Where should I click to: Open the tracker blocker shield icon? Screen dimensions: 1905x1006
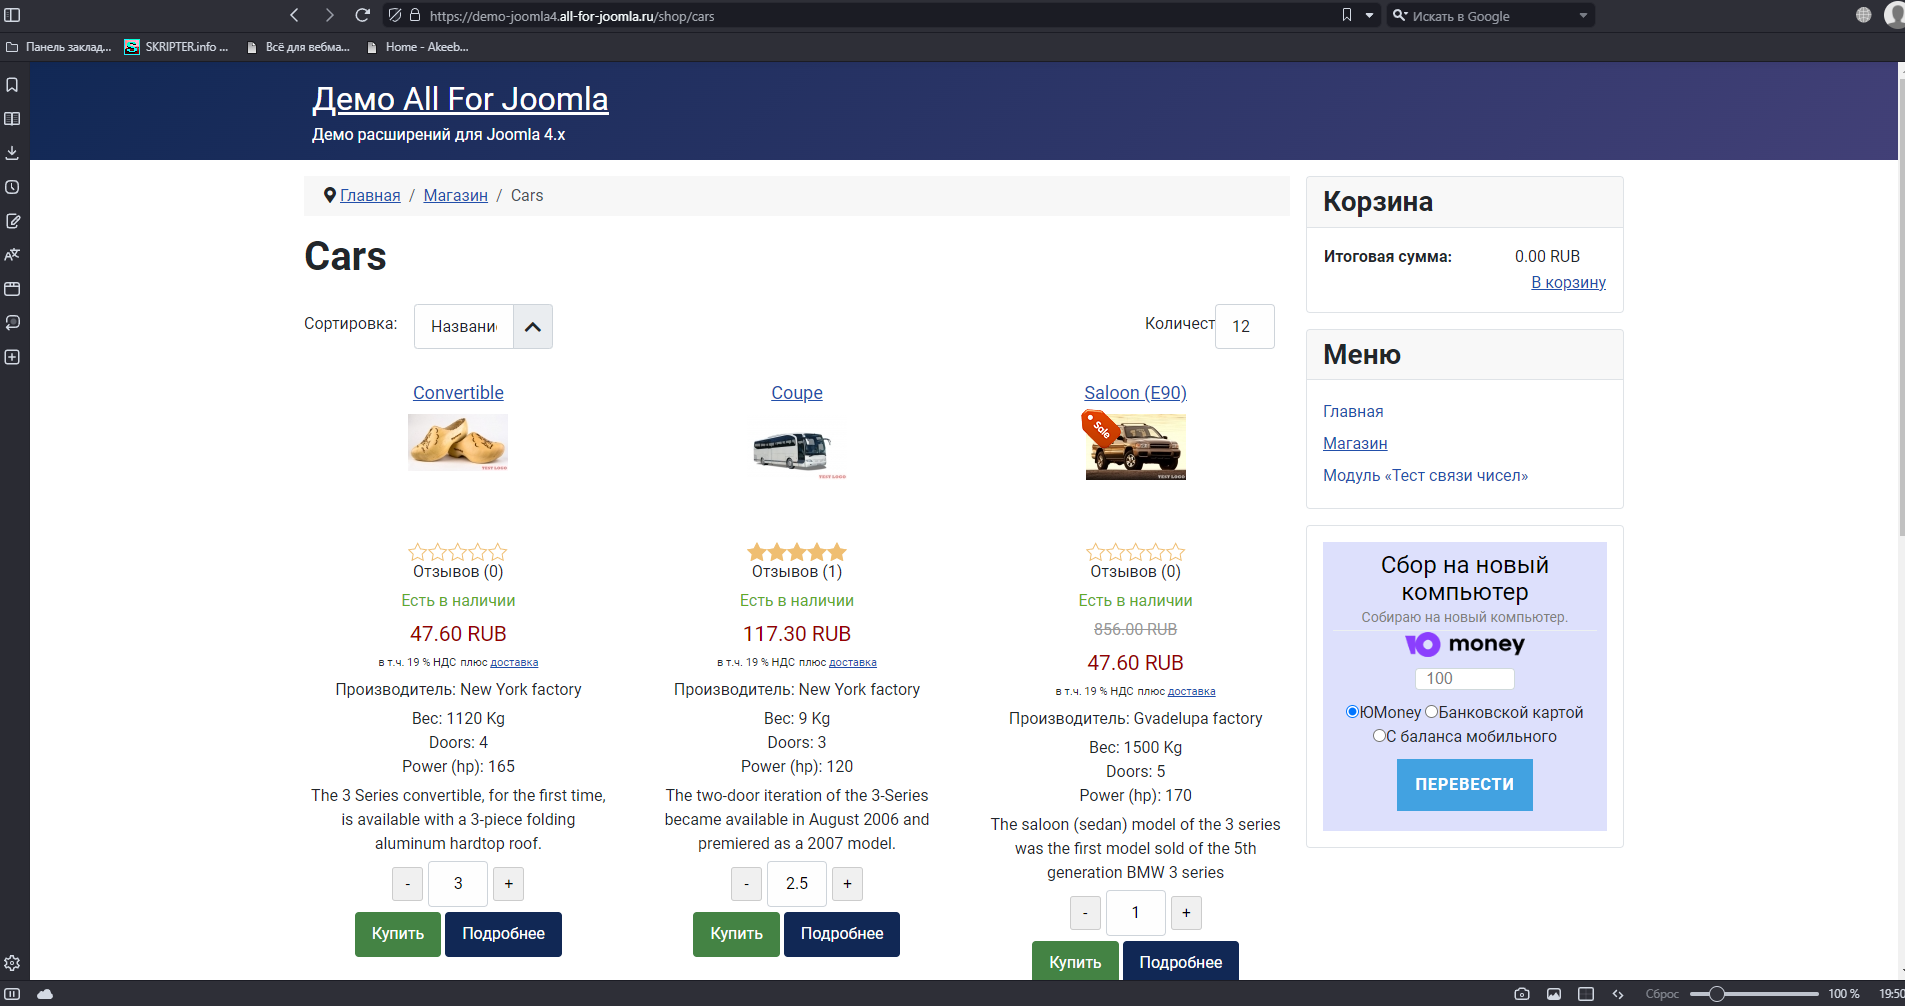[x=395, y=15]
